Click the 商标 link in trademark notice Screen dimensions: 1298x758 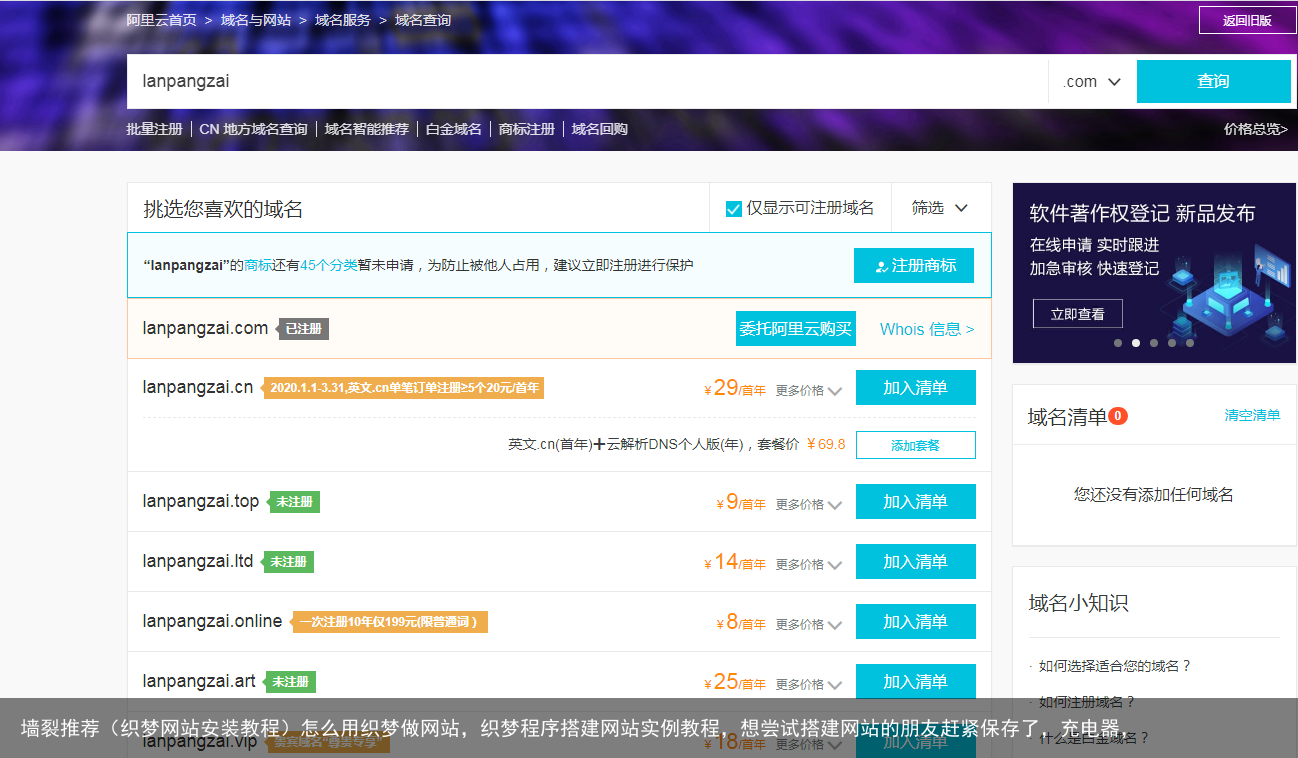pyautogui.click(x=258, y=266)
